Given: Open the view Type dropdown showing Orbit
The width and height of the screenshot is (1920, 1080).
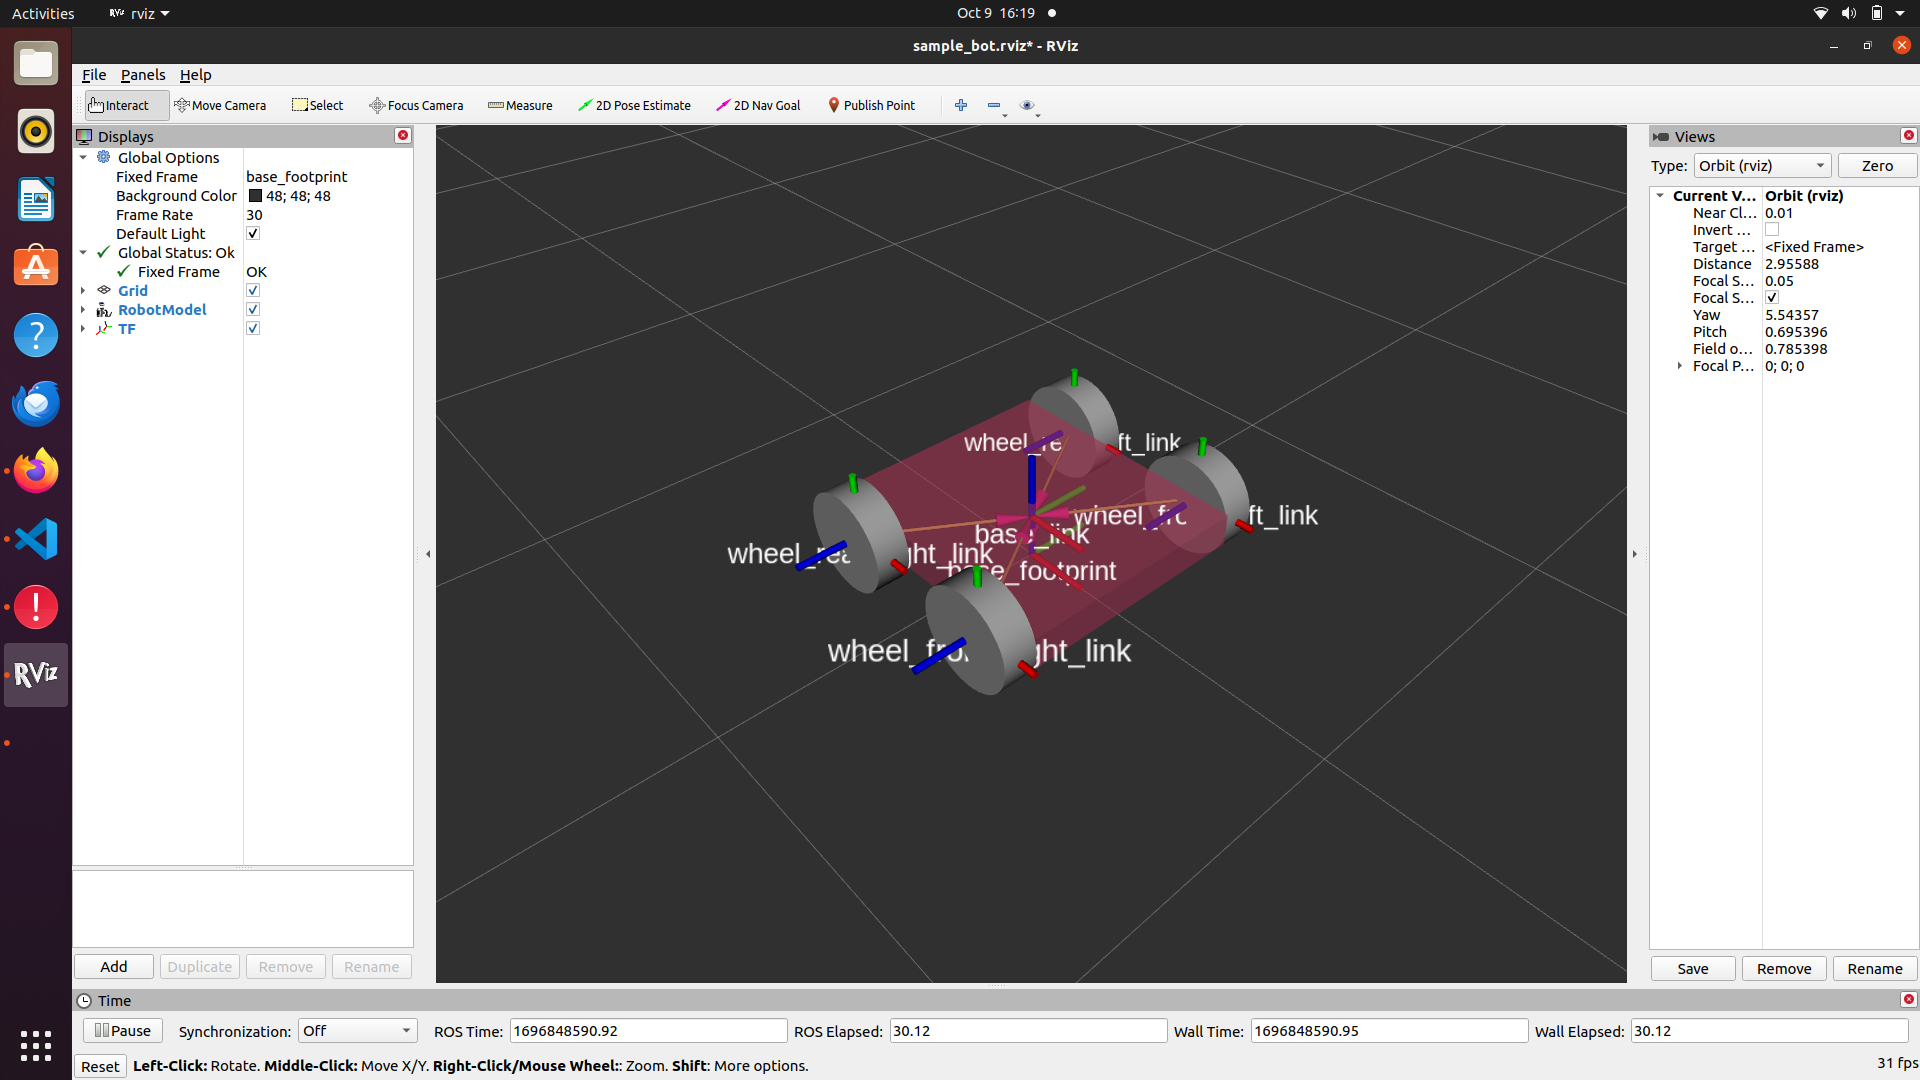Looking at the screenshot, I should (x=1762, y=165).
